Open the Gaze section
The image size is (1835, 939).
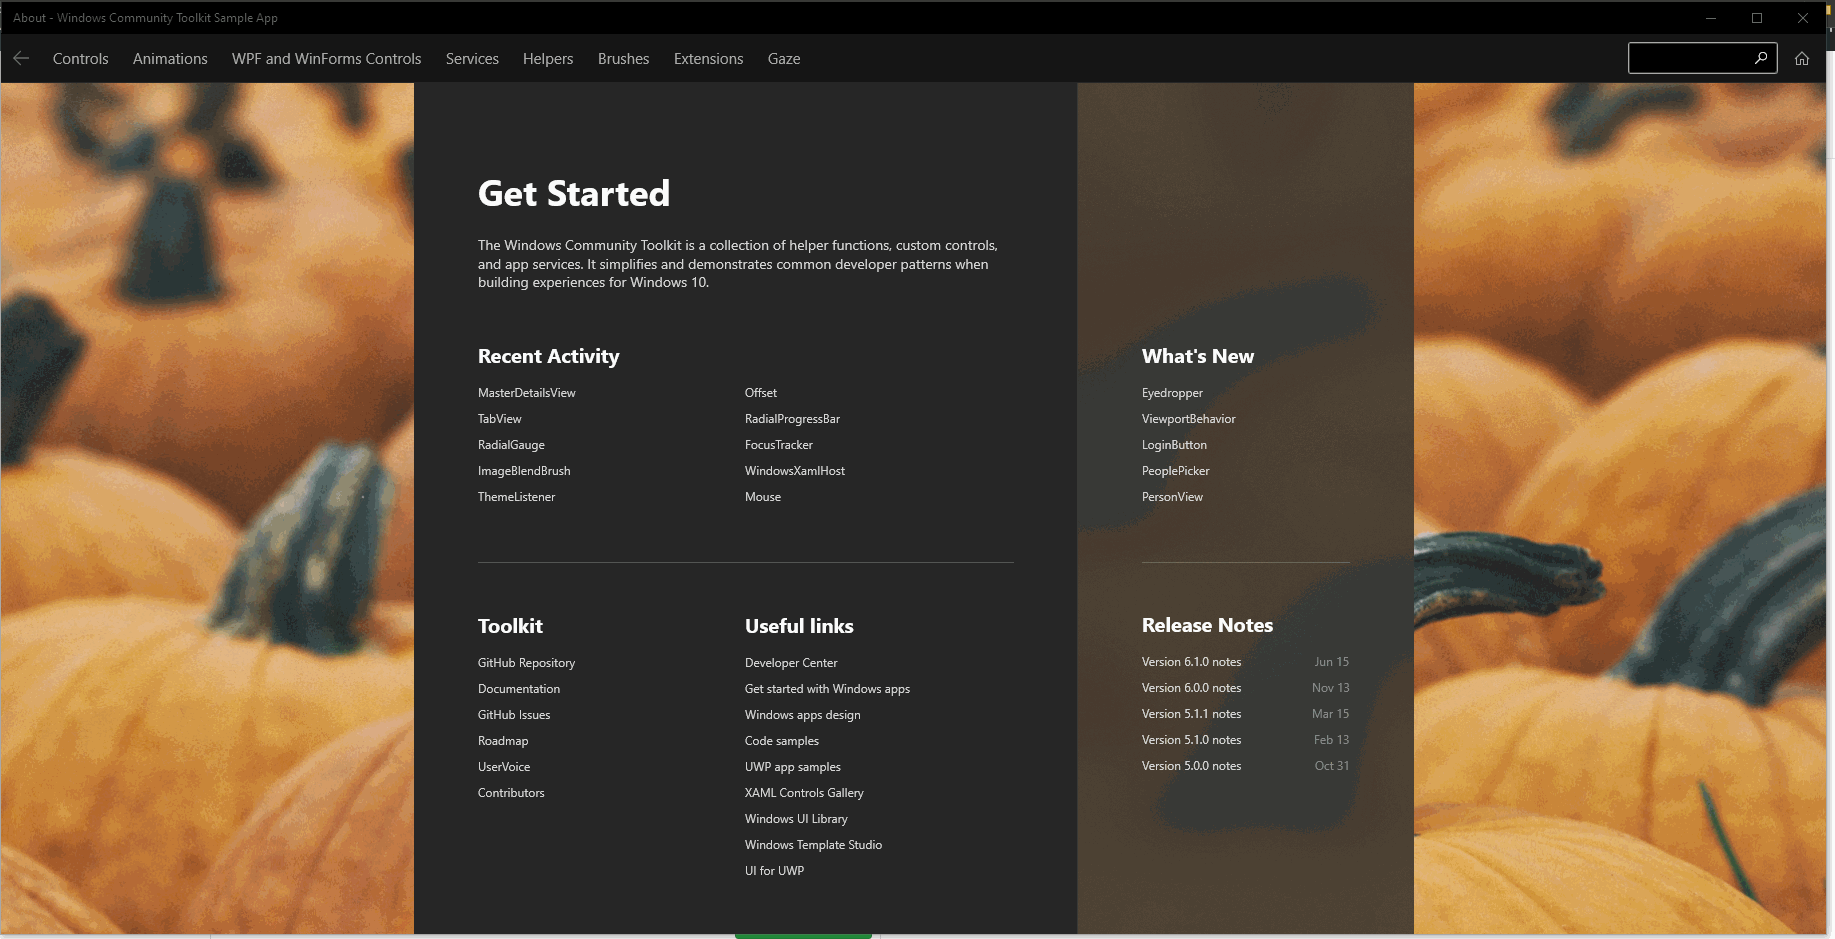click(x=784, y=58)
